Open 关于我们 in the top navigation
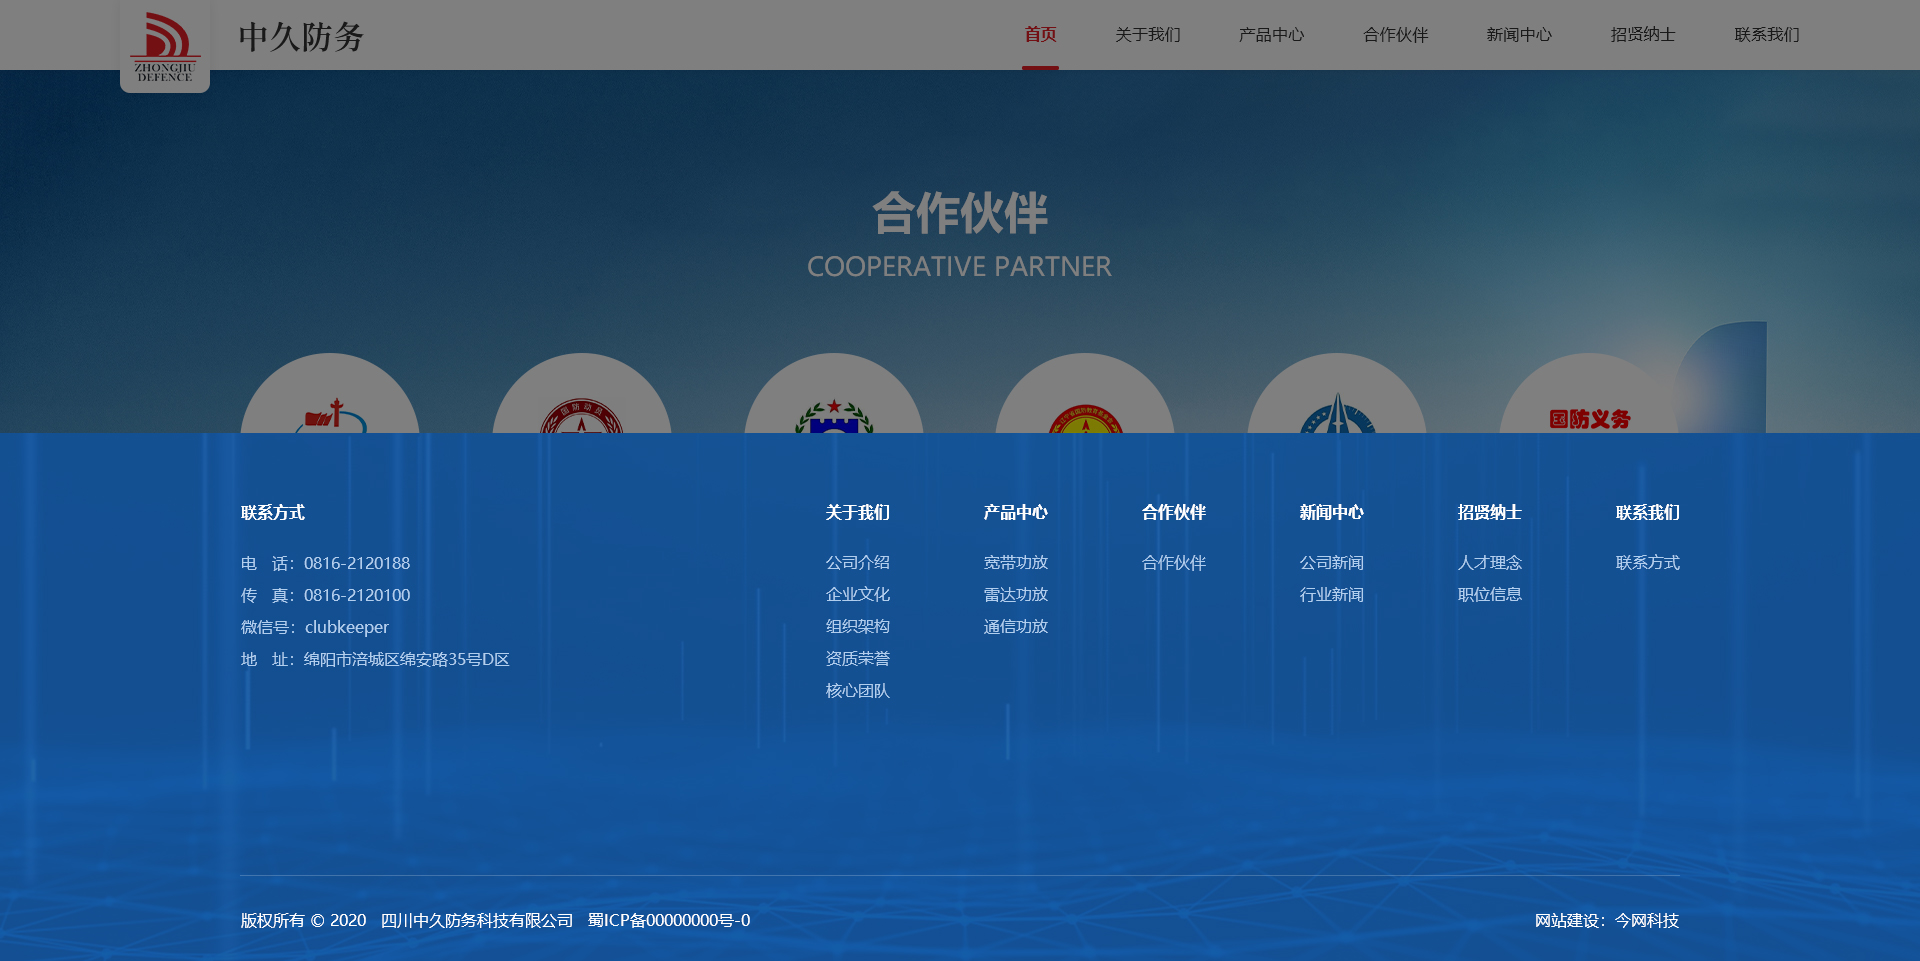 [x=1147, y=35]
